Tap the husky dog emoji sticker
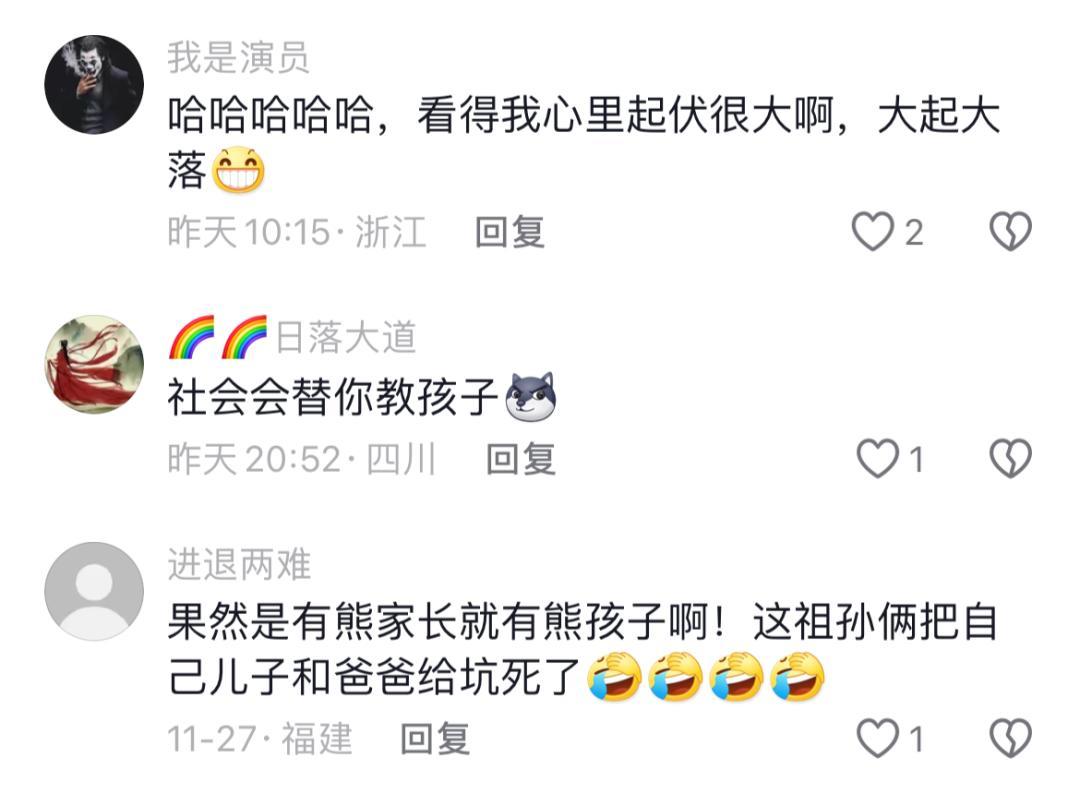Image resolution: width=1080 pixels, height=806 pixels. point(531,397)
